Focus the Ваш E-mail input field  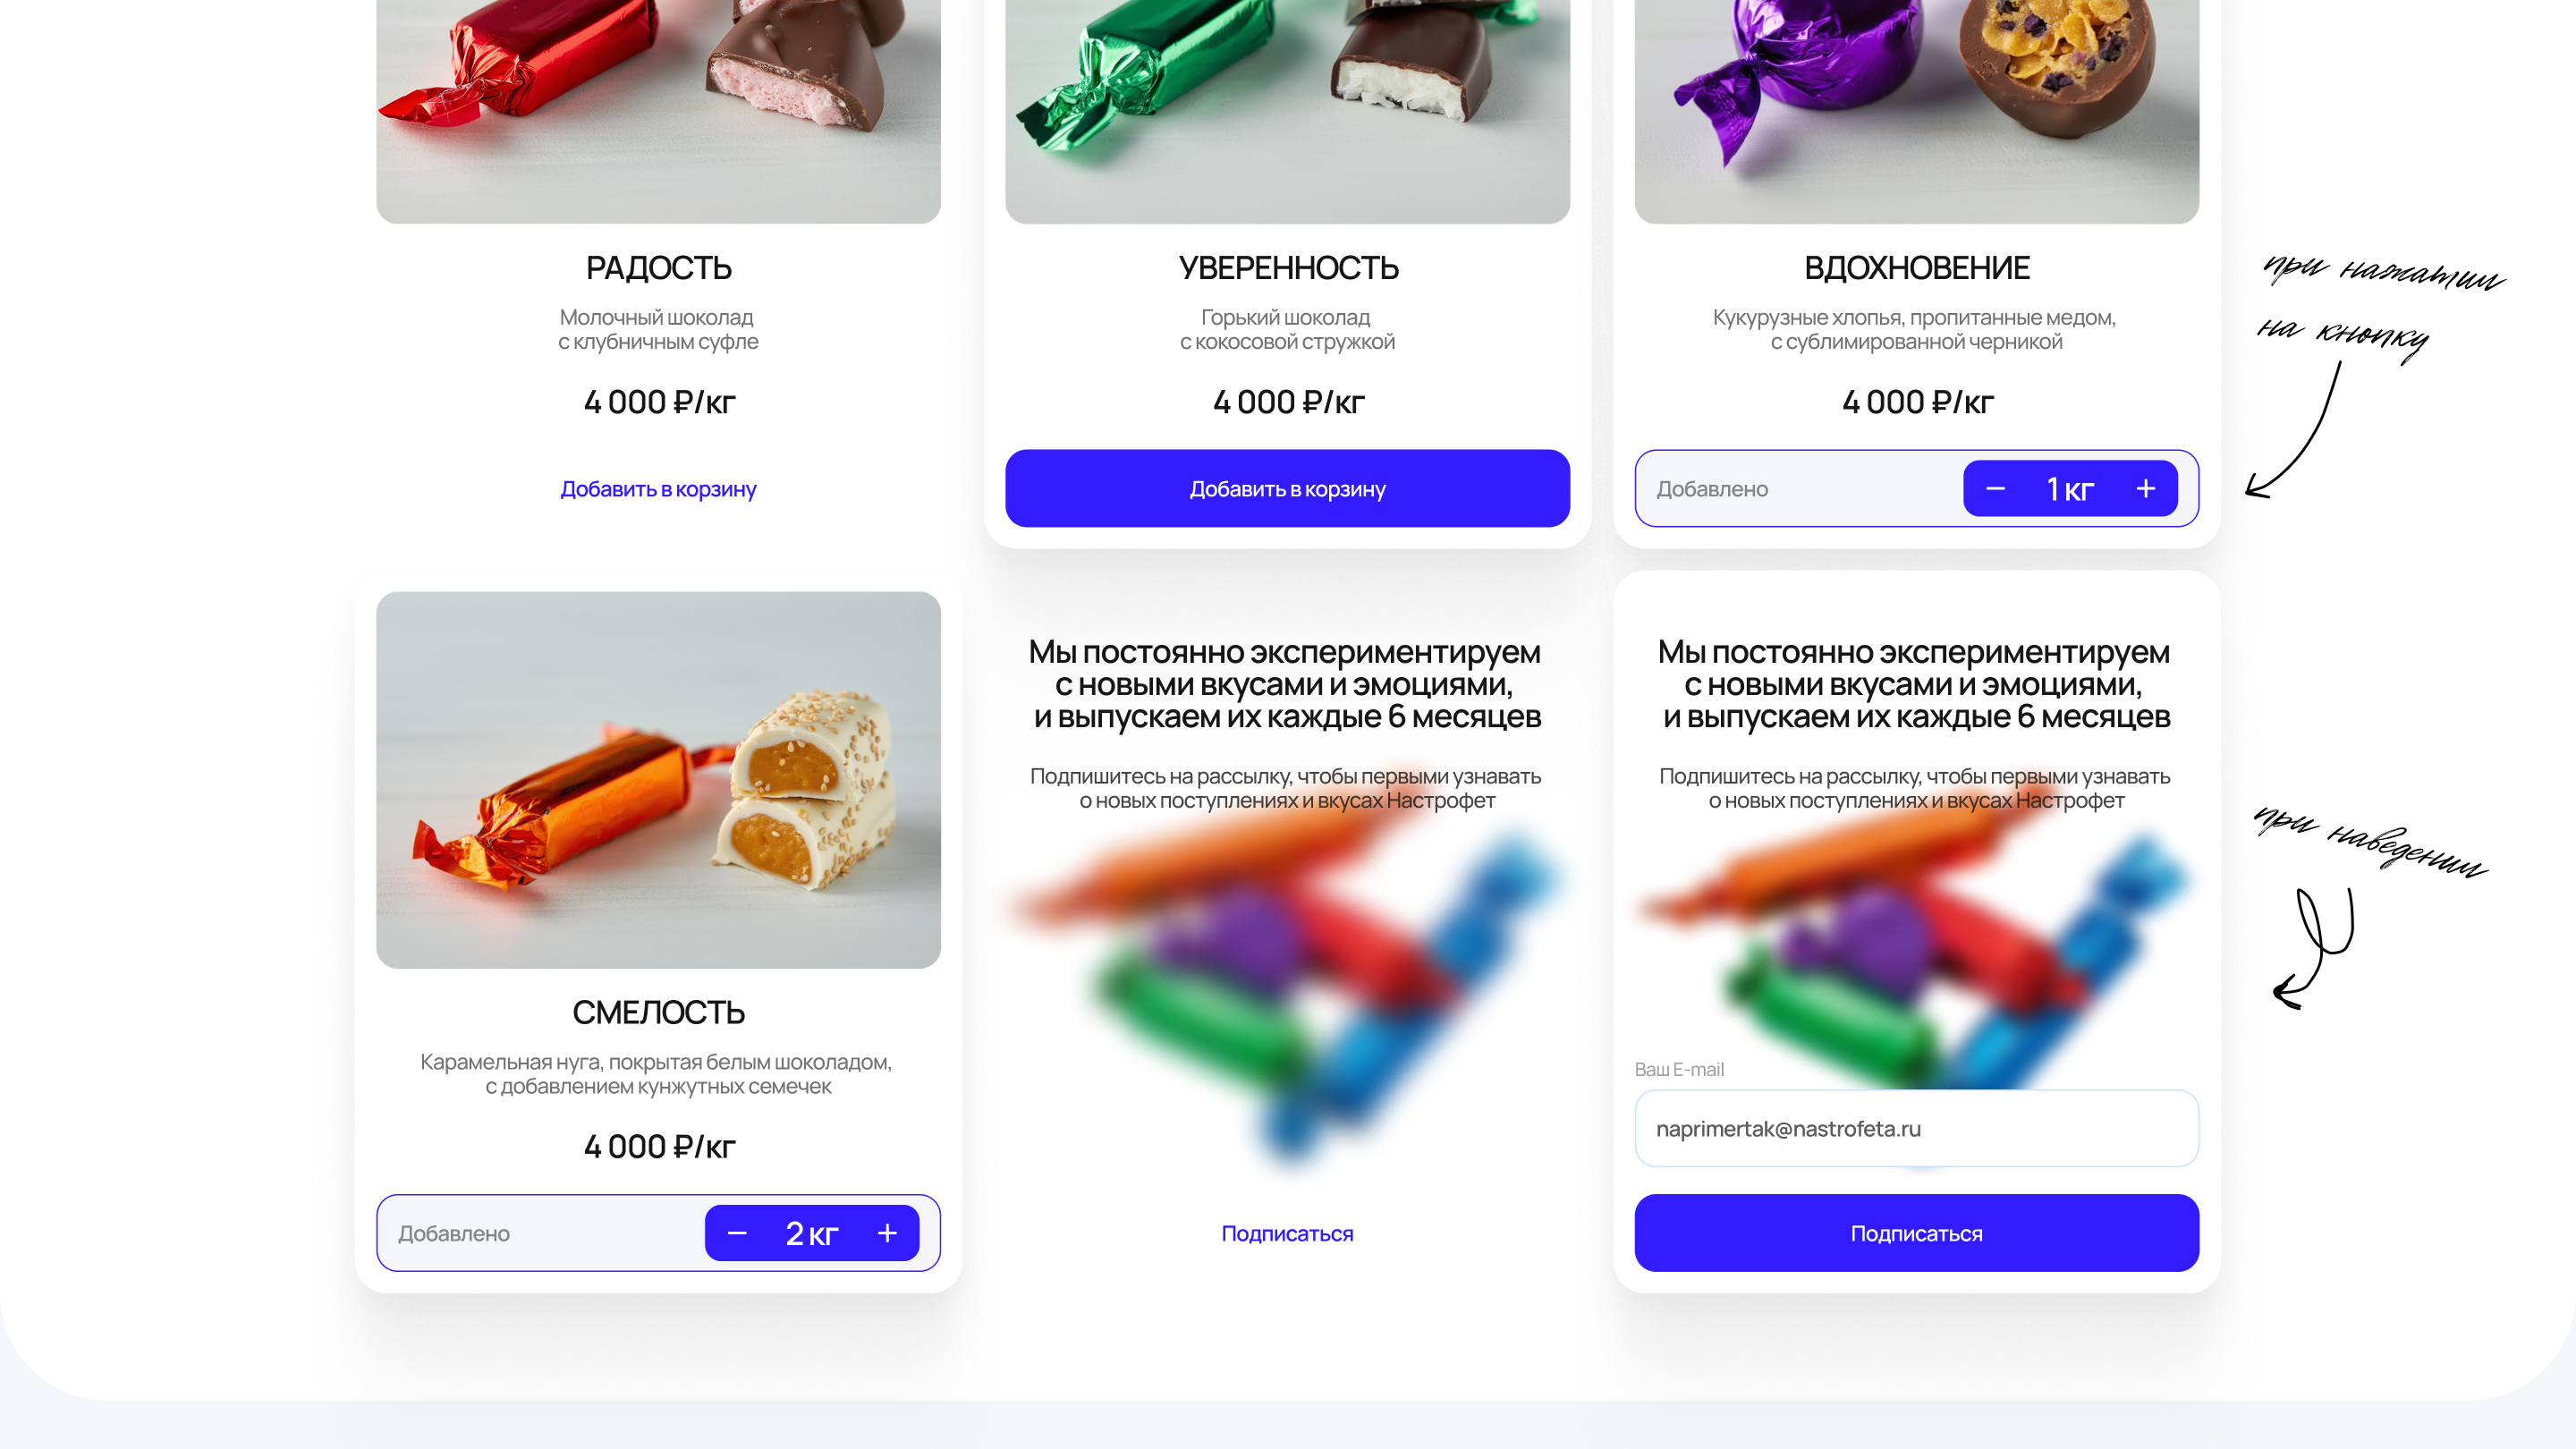pyautogui.click(x=1916, y=1128)
